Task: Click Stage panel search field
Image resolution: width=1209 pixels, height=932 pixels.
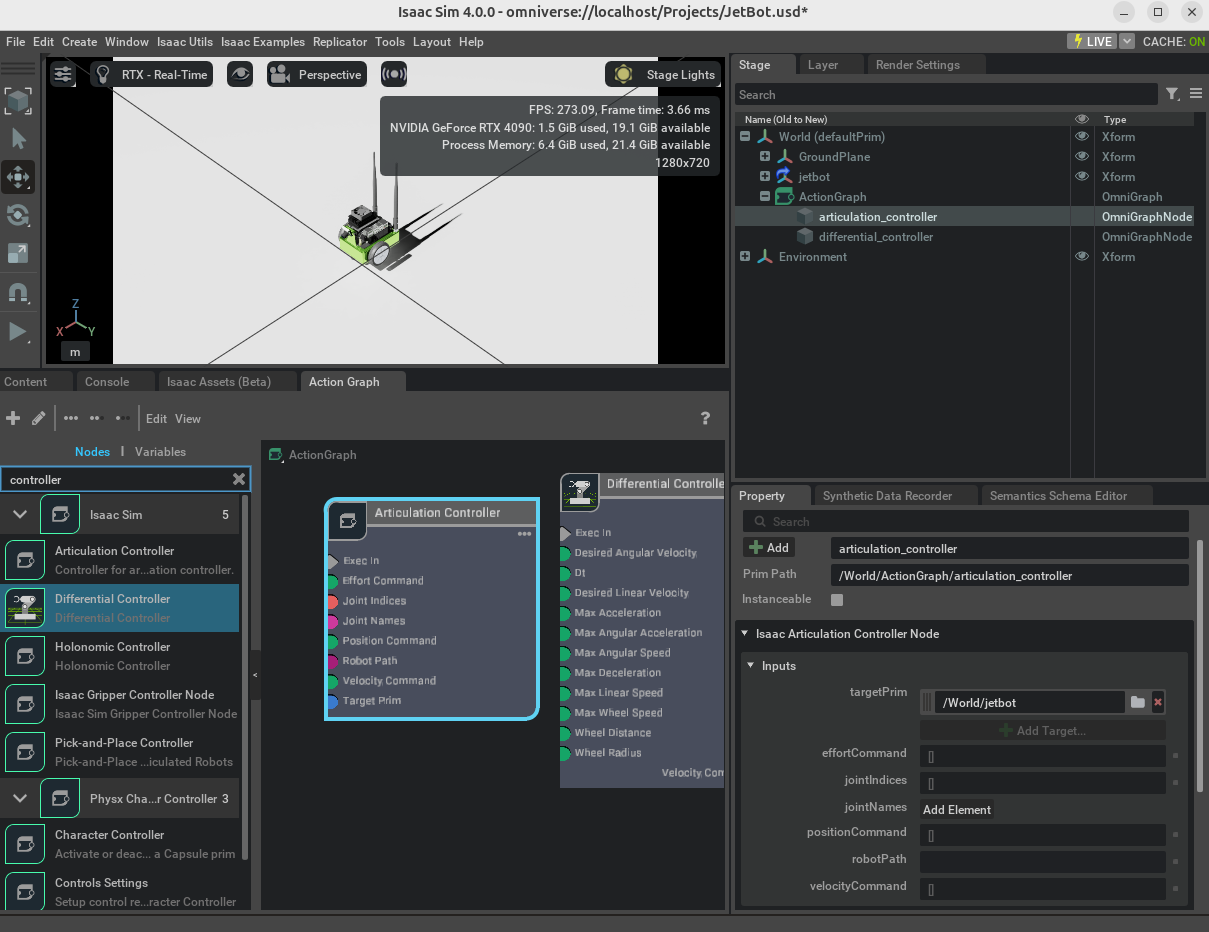Action: click(947, 95)
